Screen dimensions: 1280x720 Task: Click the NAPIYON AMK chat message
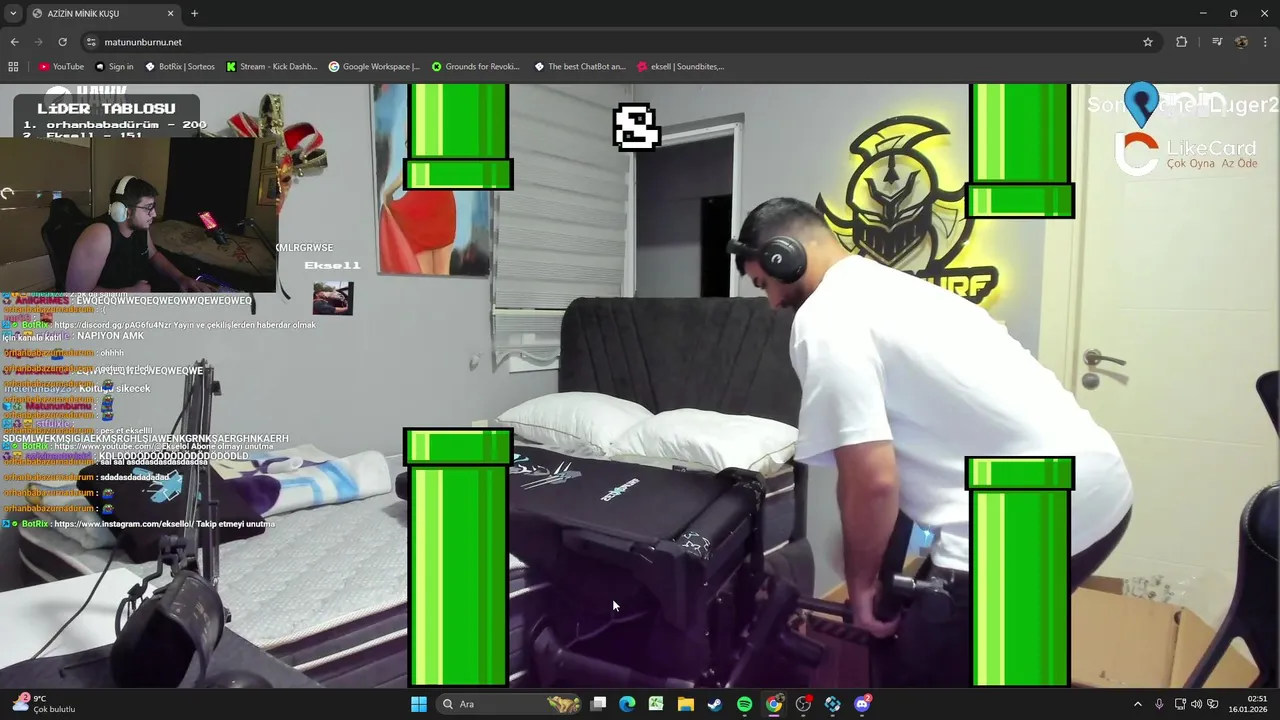110,336
